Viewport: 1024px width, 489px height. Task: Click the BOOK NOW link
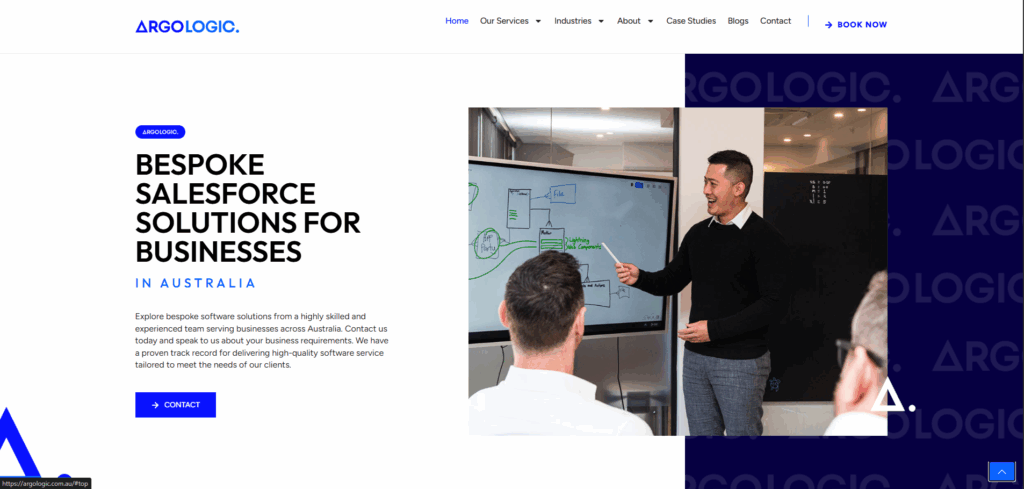click(x=856, y=25)
